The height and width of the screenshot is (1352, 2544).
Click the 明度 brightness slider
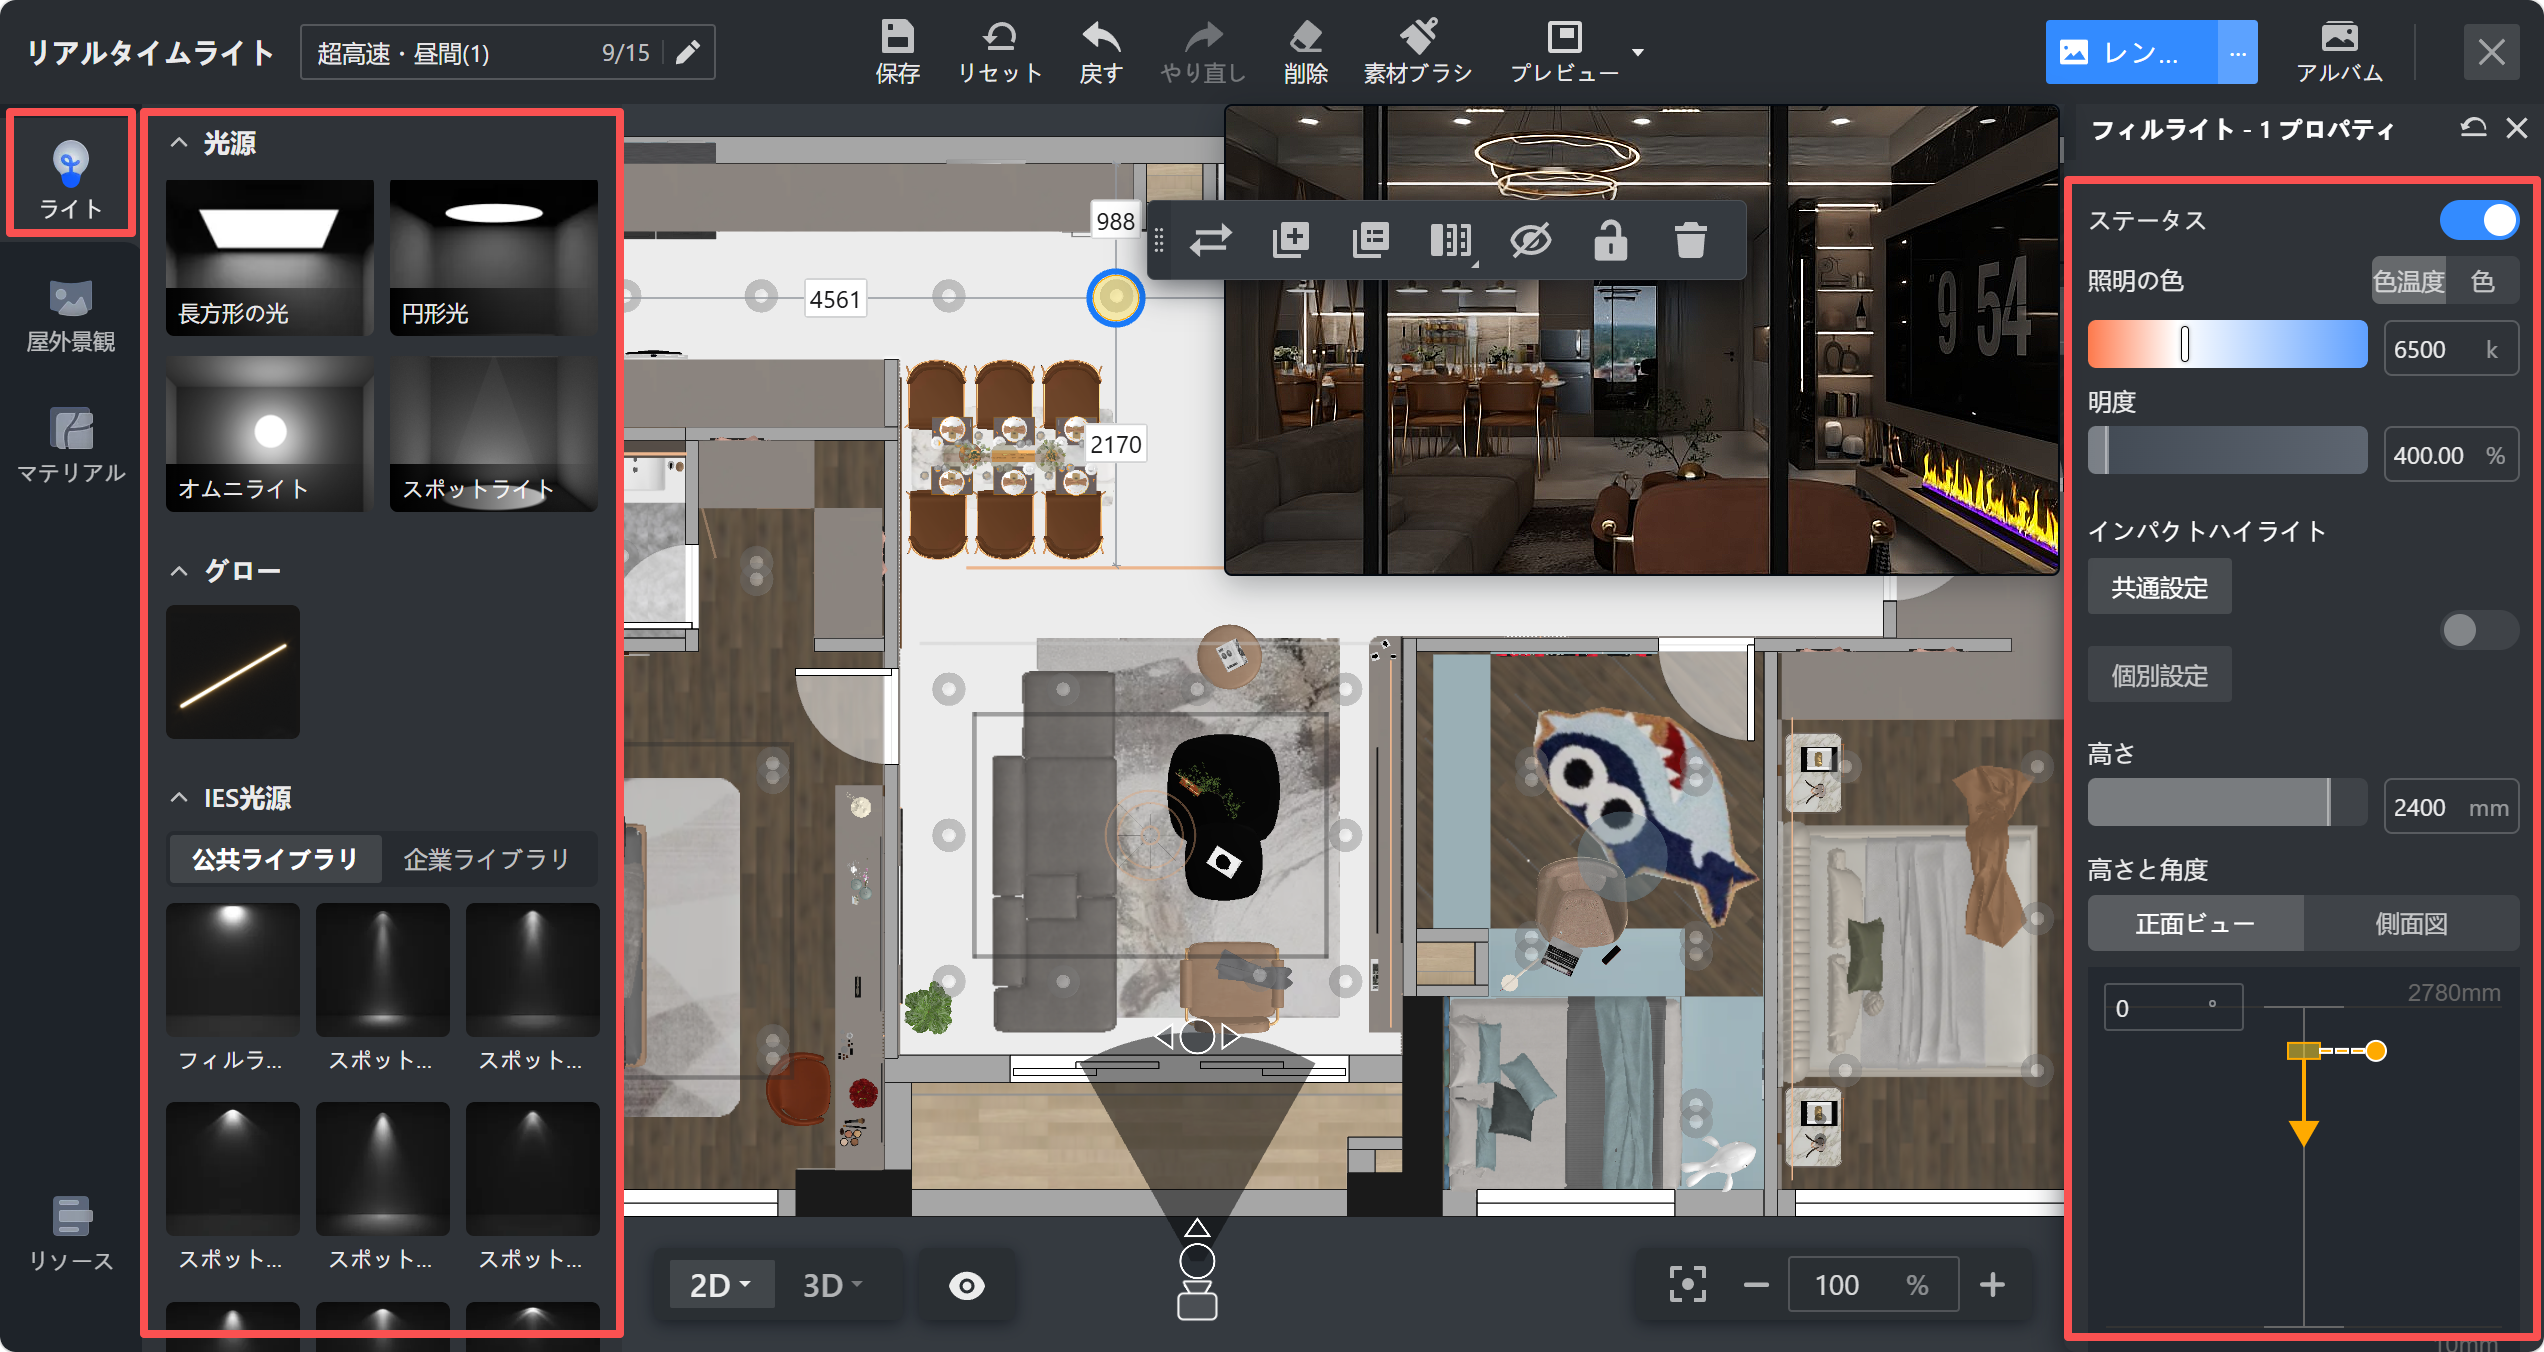tap(2227, 450)
